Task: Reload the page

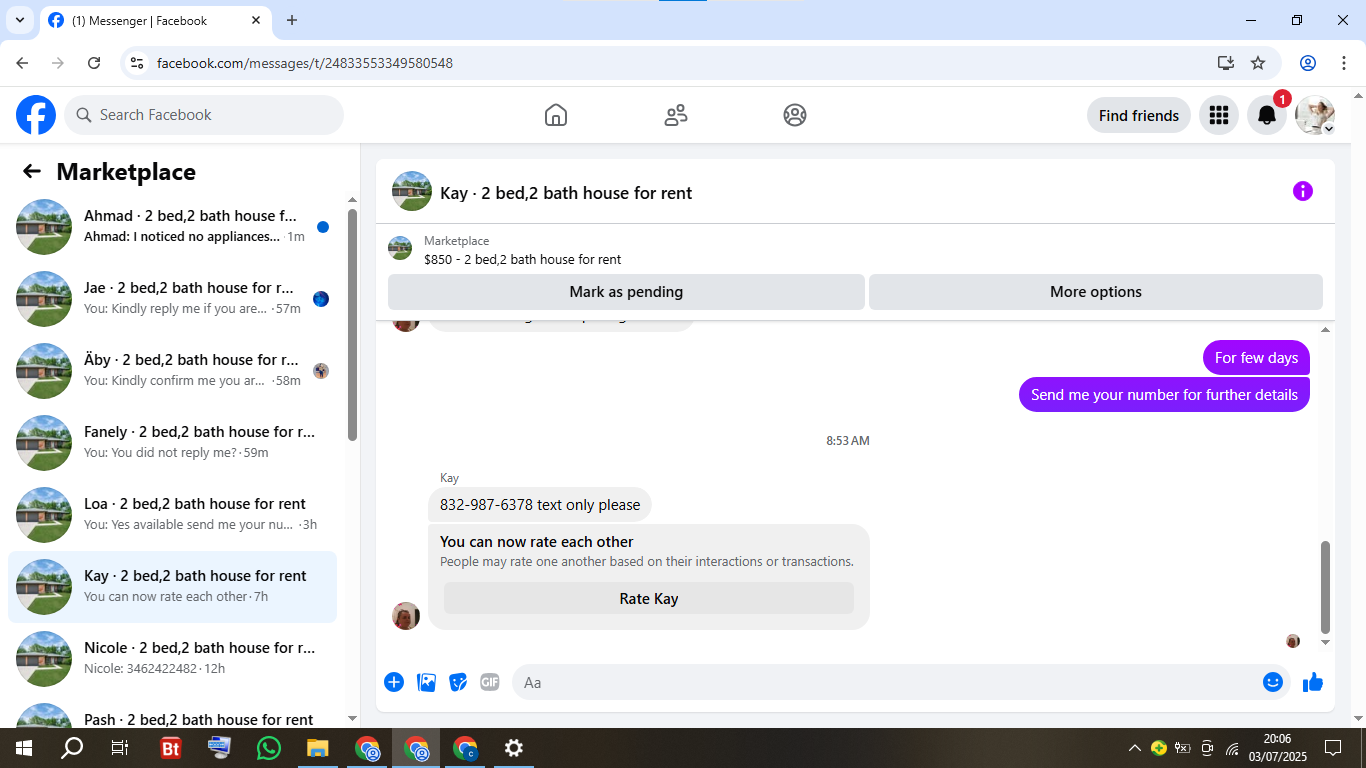Action: 94,63
